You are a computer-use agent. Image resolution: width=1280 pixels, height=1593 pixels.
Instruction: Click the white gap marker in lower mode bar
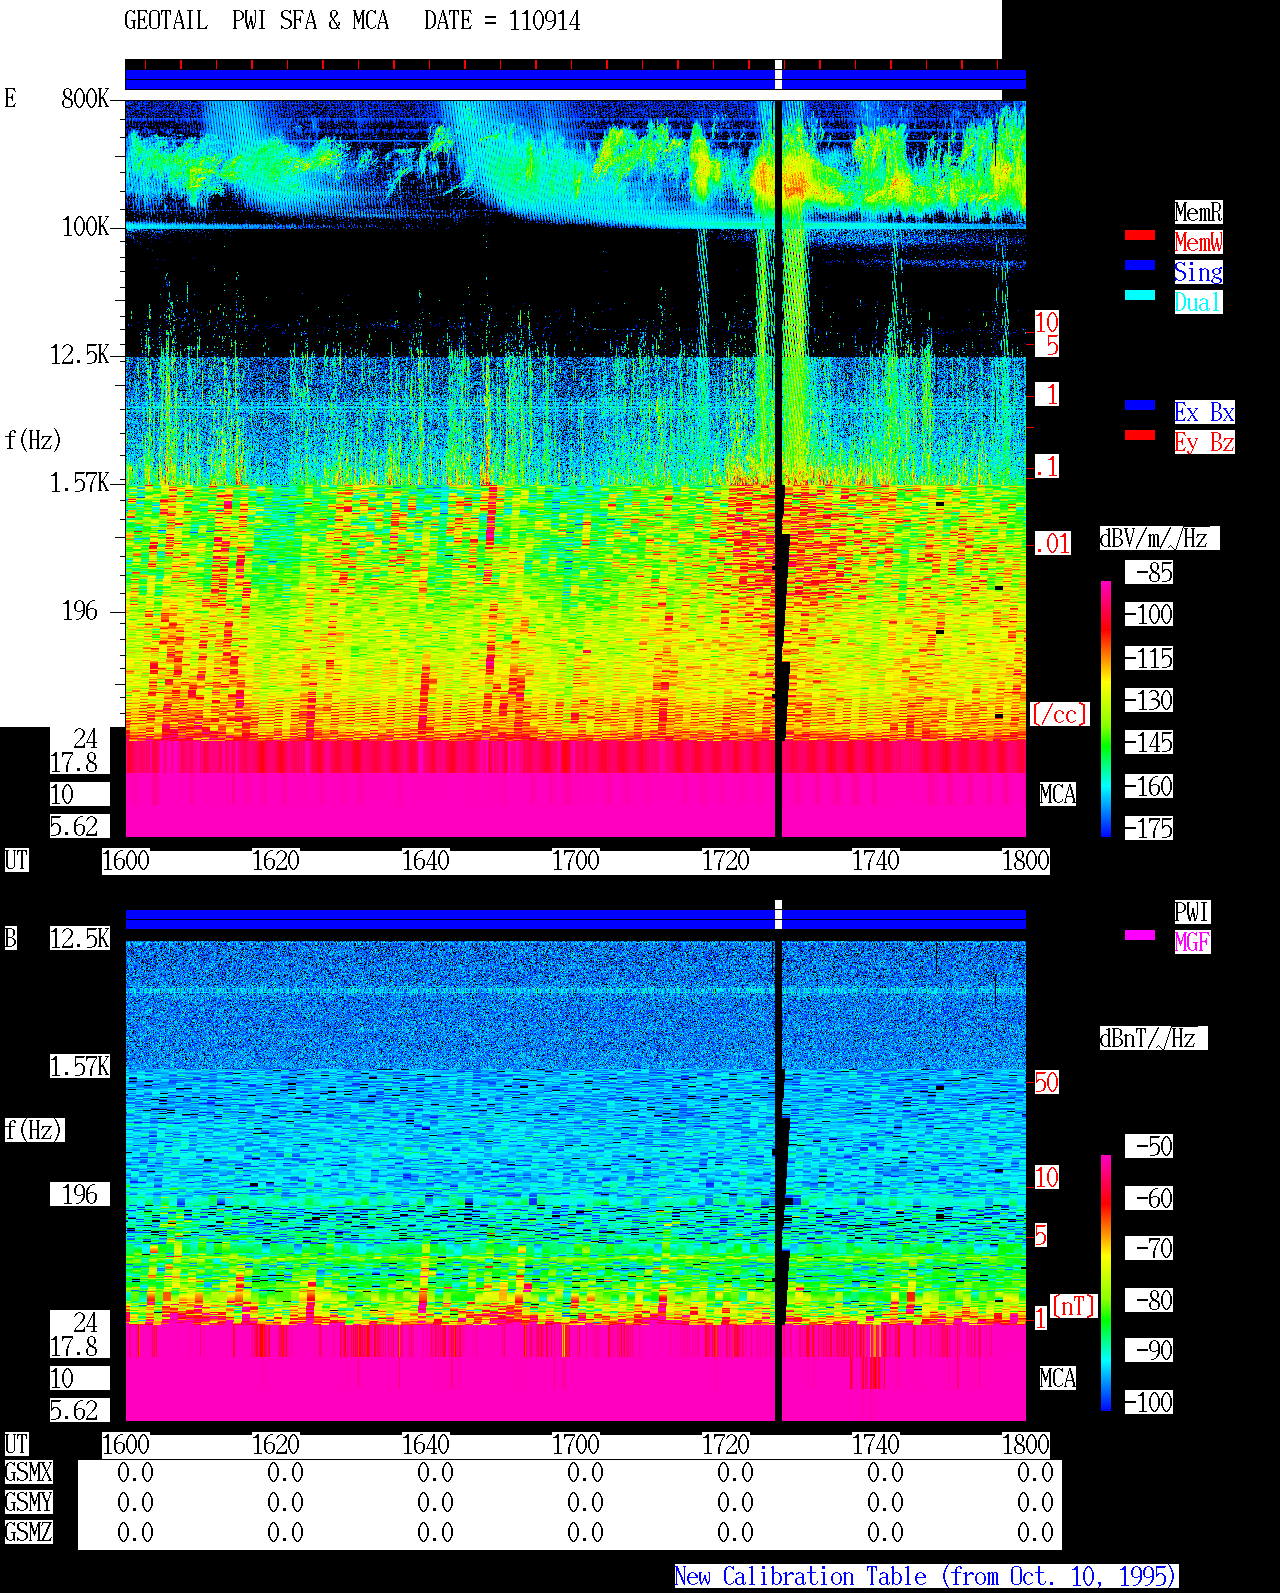[x=779, y=915]
